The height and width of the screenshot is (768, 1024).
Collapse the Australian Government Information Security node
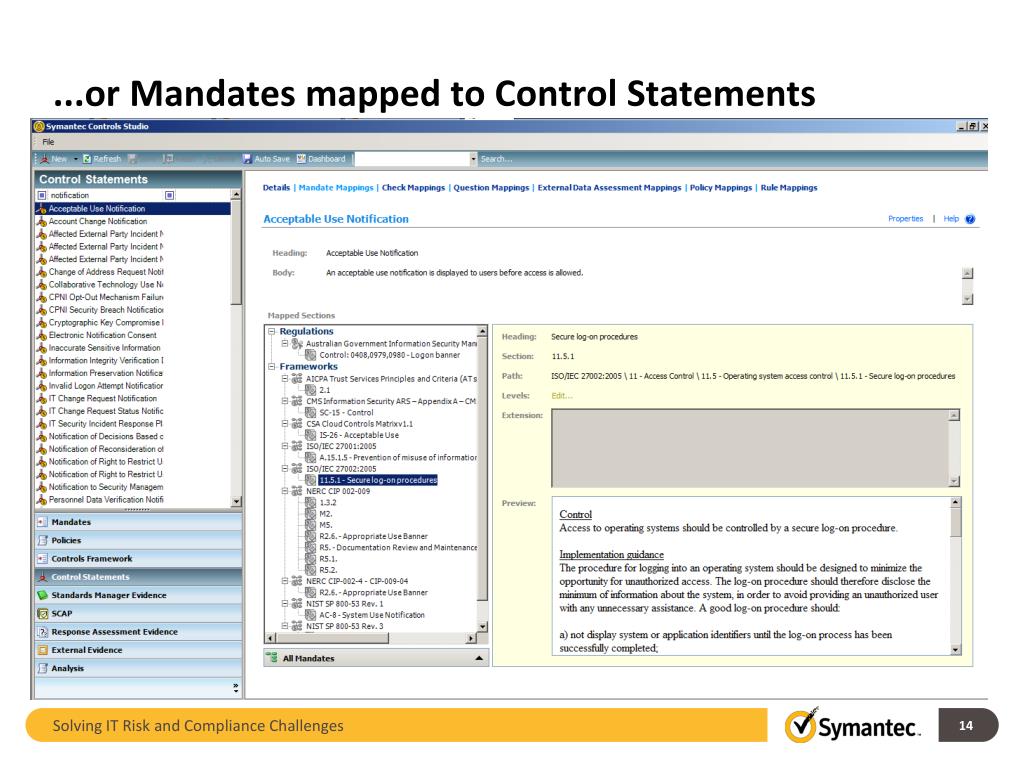[285, 344]
